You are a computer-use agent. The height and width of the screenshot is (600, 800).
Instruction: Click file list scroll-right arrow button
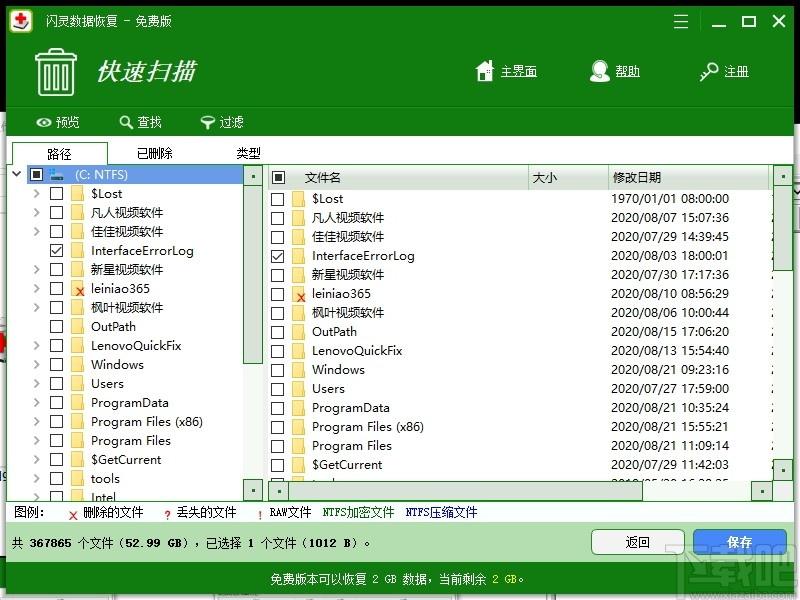(762, 491)
